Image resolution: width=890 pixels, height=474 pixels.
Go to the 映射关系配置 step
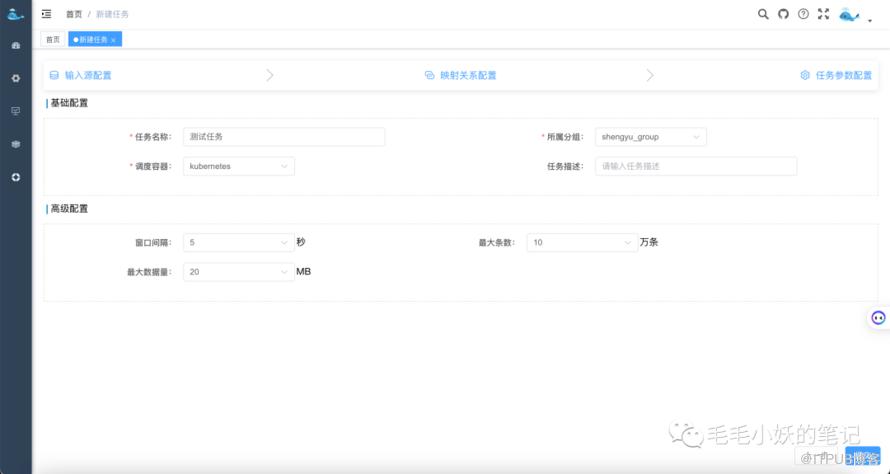[x=461, y=75]
